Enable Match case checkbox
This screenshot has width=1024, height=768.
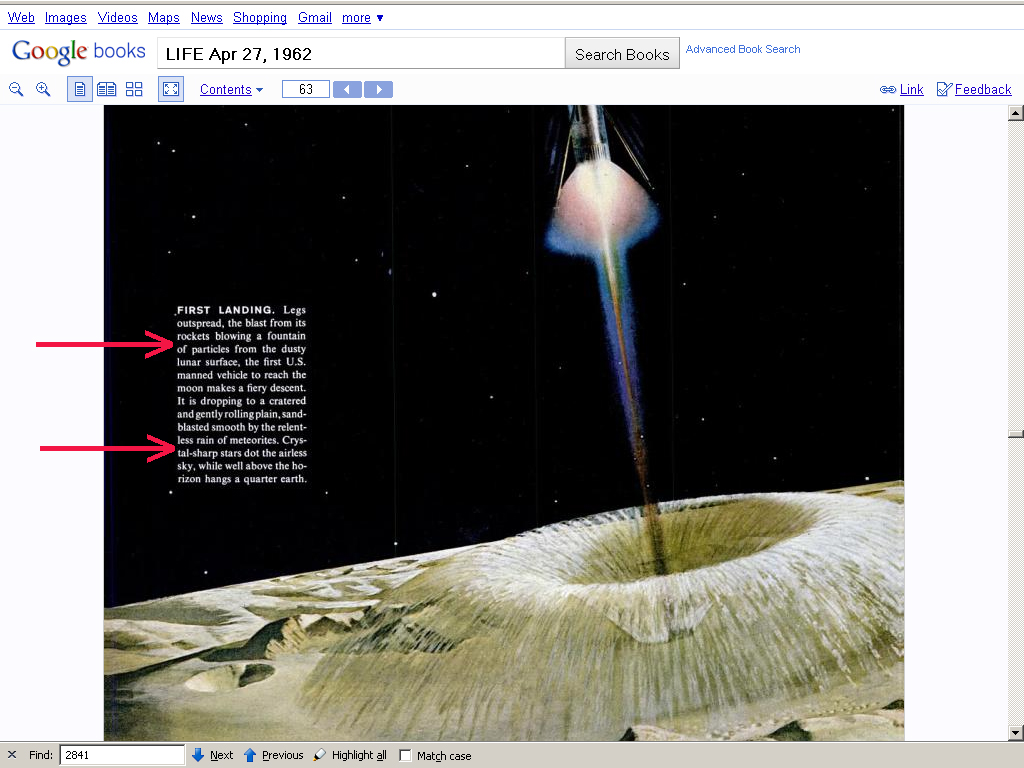tap(405, 756)
